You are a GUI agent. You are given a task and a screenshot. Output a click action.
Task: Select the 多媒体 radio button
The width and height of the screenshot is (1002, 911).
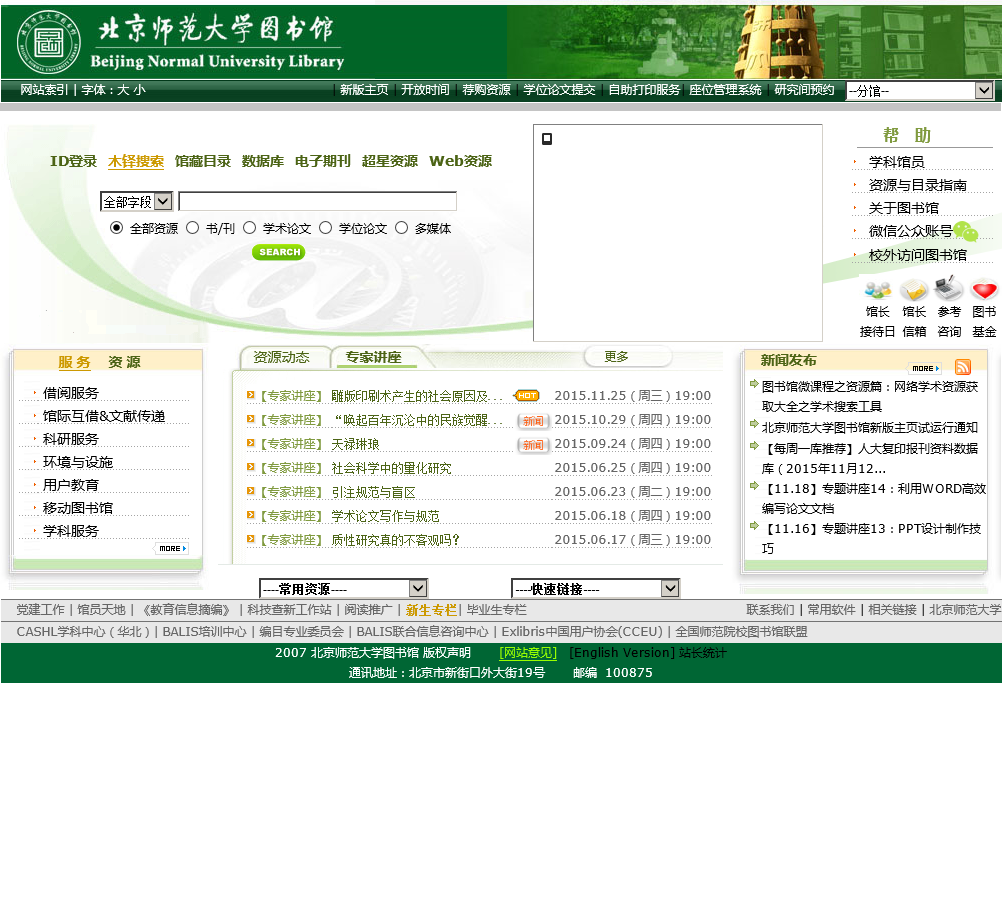pyautogui.click(x=401, y=228)
